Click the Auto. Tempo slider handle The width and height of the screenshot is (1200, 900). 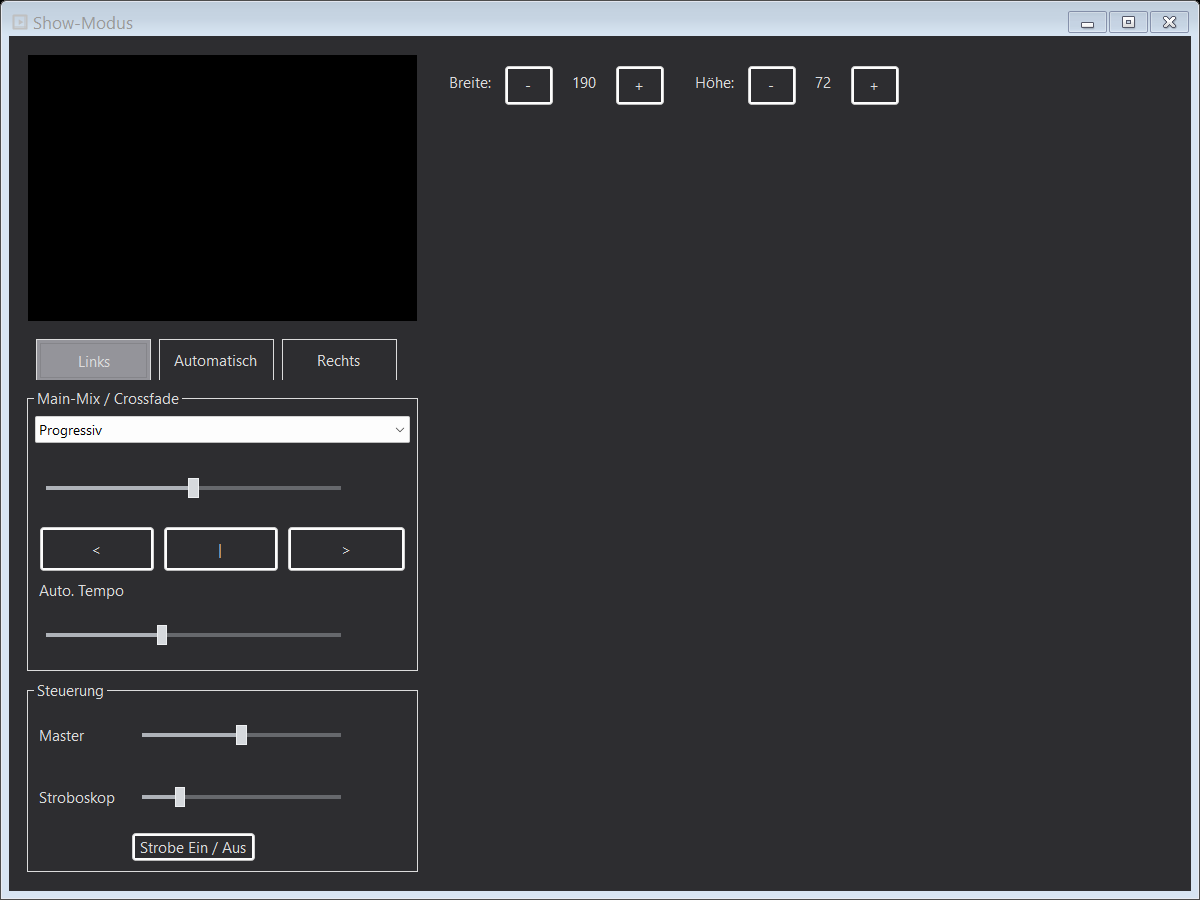(162, 635)
